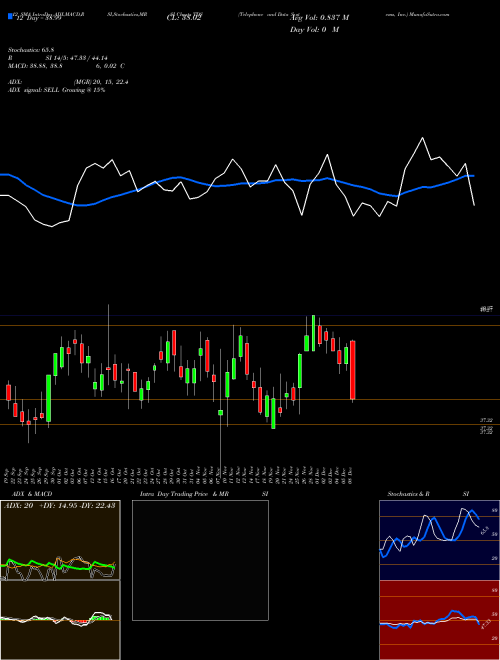Click 'ADX signal: SELL Growing @ 15%' text
The width and height of the screenshot is (500, 660).
(x=56, y=90)
